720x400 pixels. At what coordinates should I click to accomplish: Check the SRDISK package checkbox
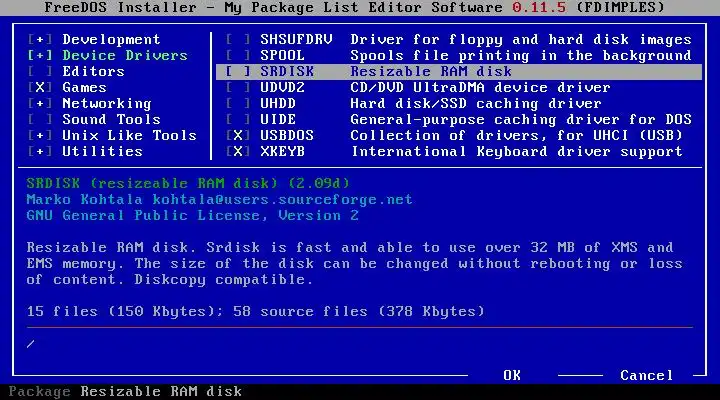tap(238, 72)
